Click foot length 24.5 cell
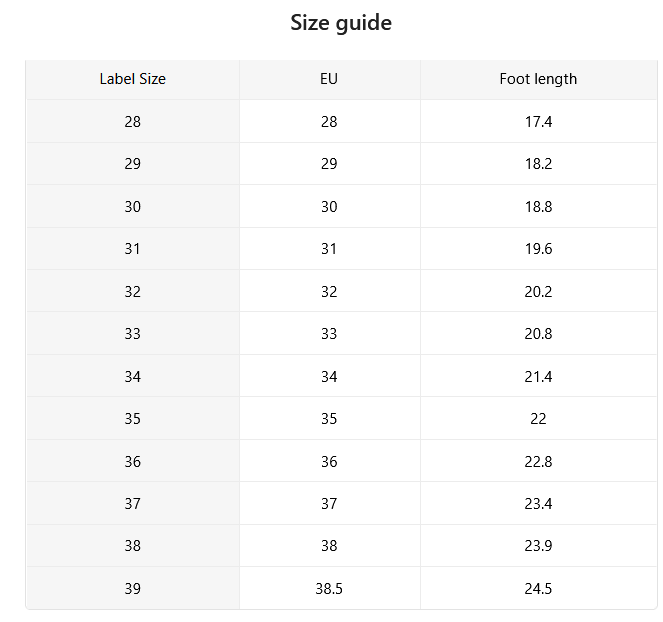 (538, 589)
